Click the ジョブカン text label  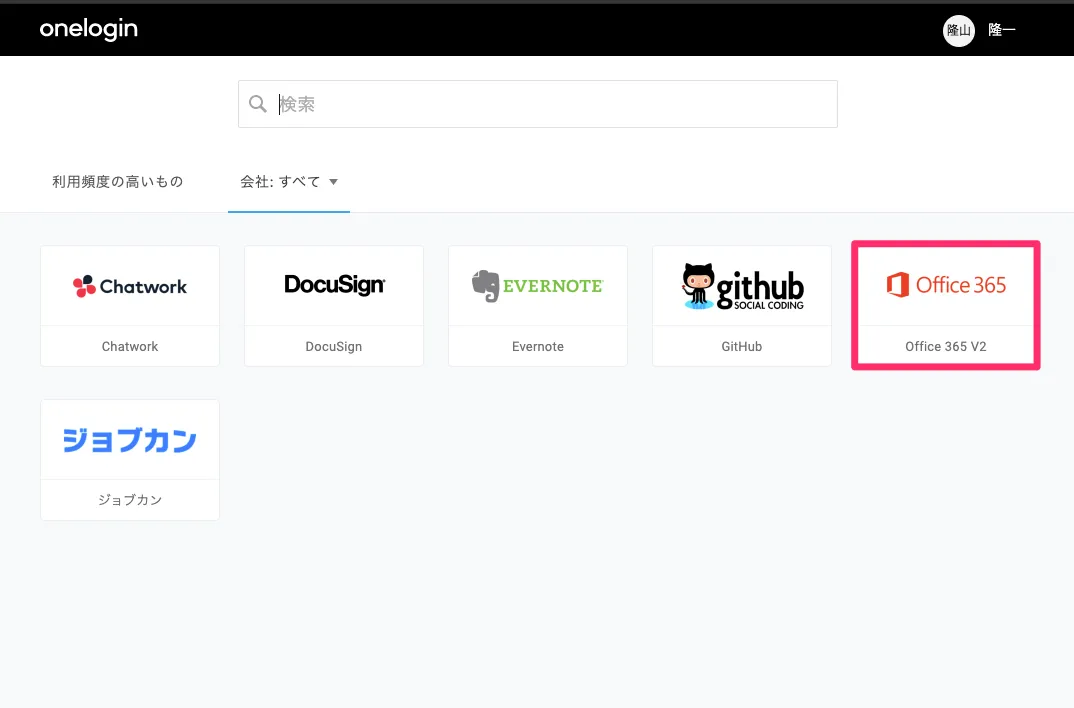130,500
